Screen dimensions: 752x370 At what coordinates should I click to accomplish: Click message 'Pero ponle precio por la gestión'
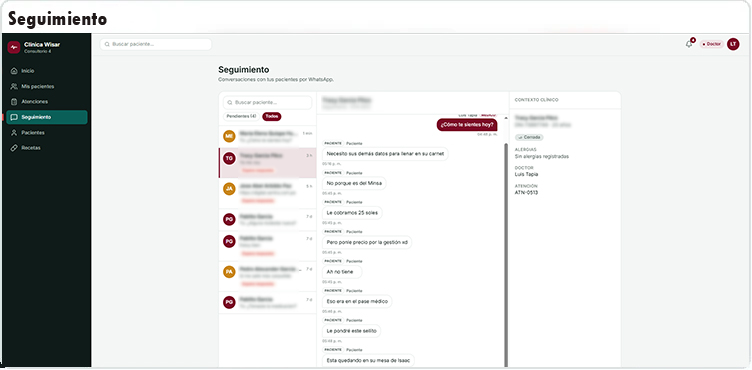point(367,242)
